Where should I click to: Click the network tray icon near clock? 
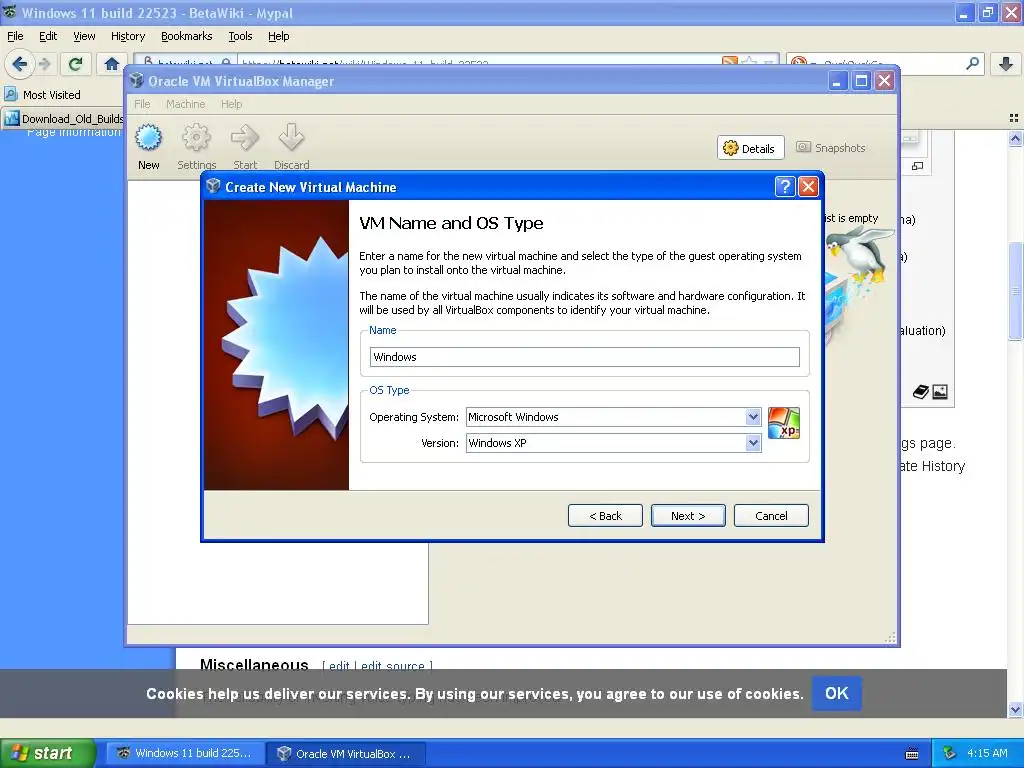click(950, 754)
